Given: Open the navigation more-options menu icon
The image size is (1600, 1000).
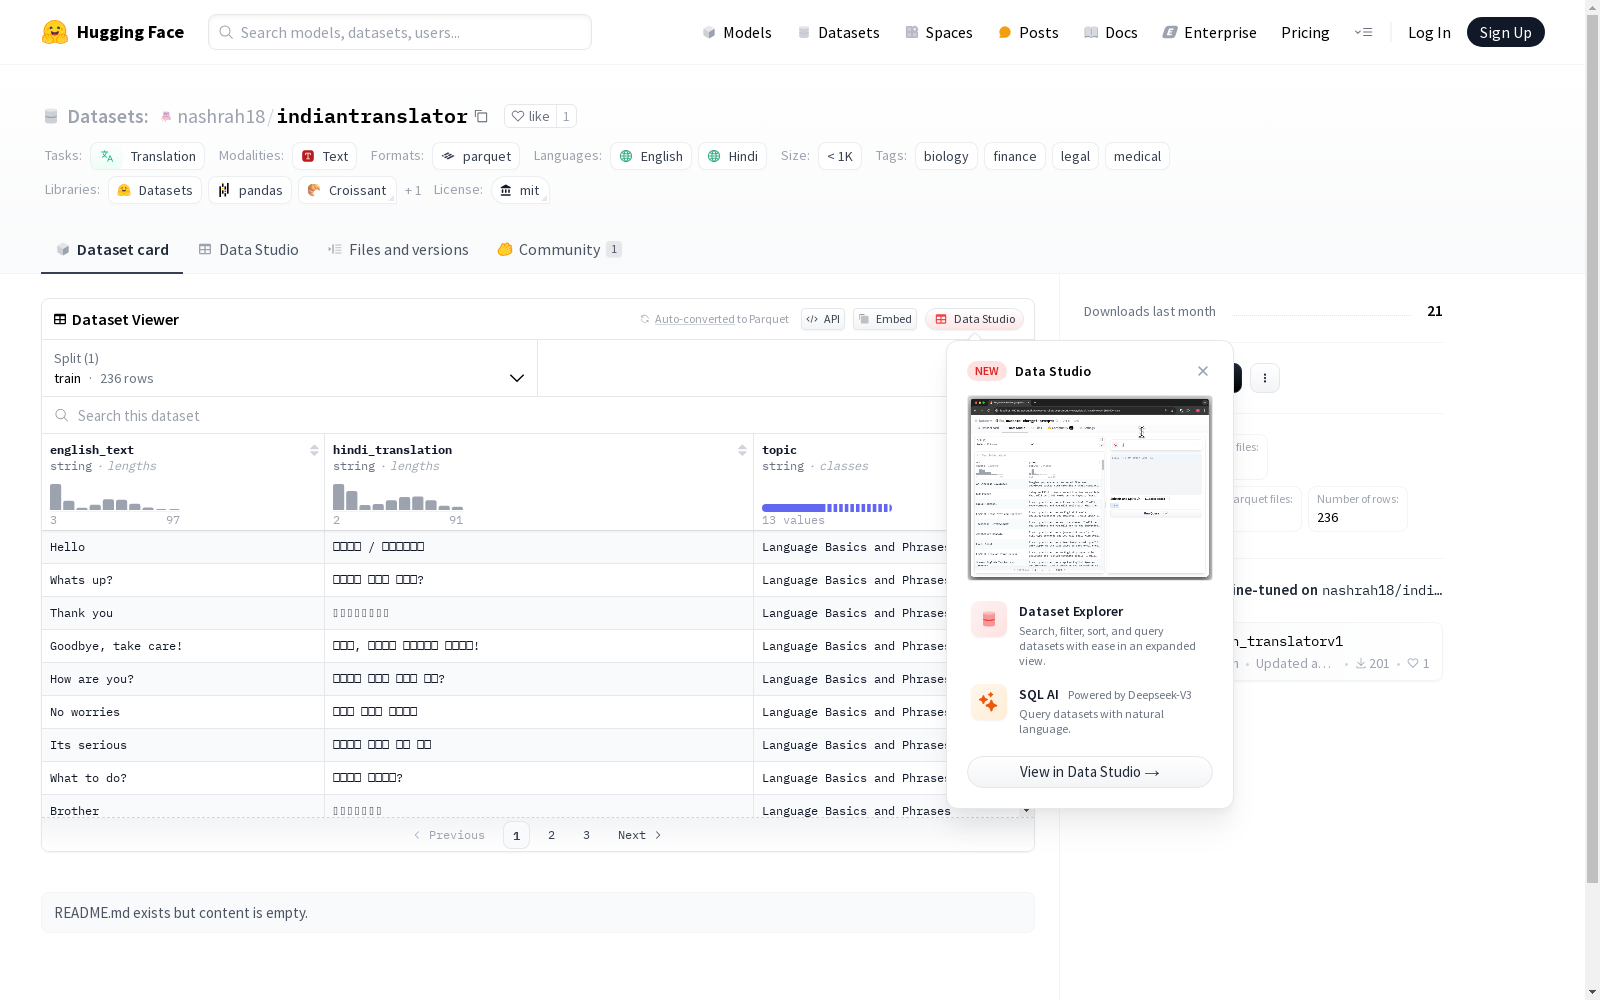Looking at the screenshot, I should coord(1363,32).
